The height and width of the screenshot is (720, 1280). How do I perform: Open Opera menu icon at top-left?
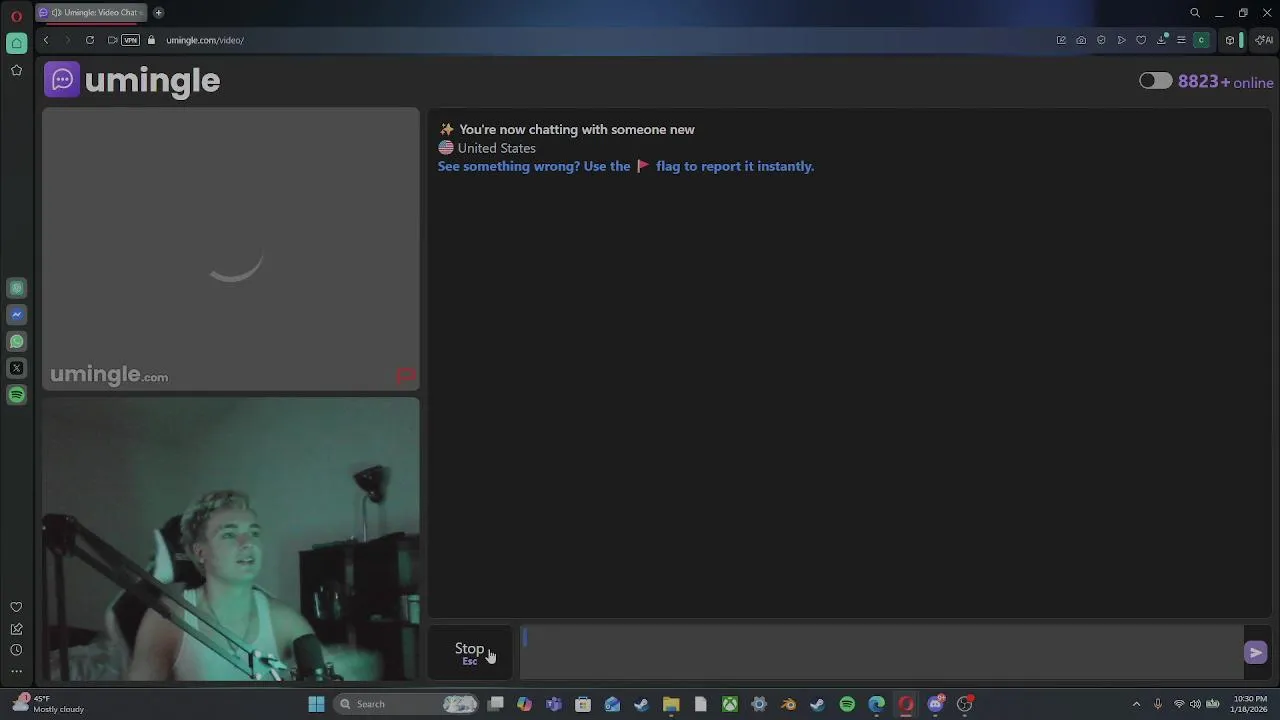click(16, 15)
